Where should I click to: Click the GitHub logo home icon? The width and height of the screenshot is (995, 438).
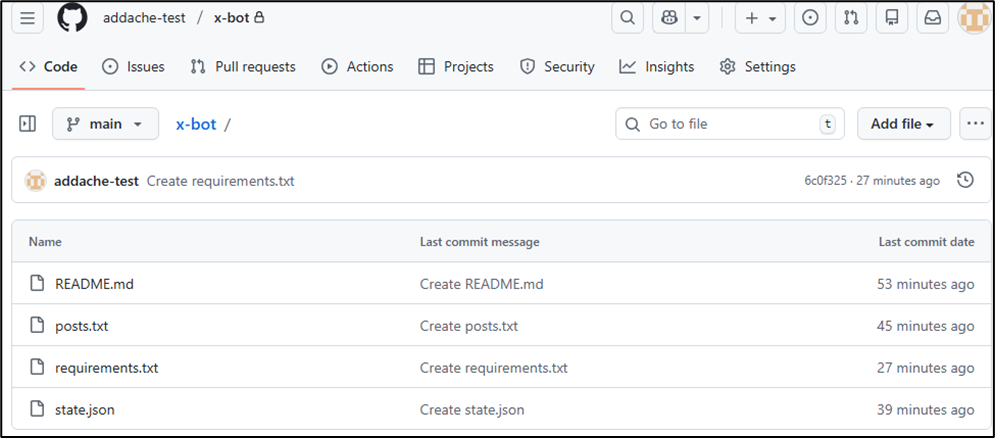(72, 18)
